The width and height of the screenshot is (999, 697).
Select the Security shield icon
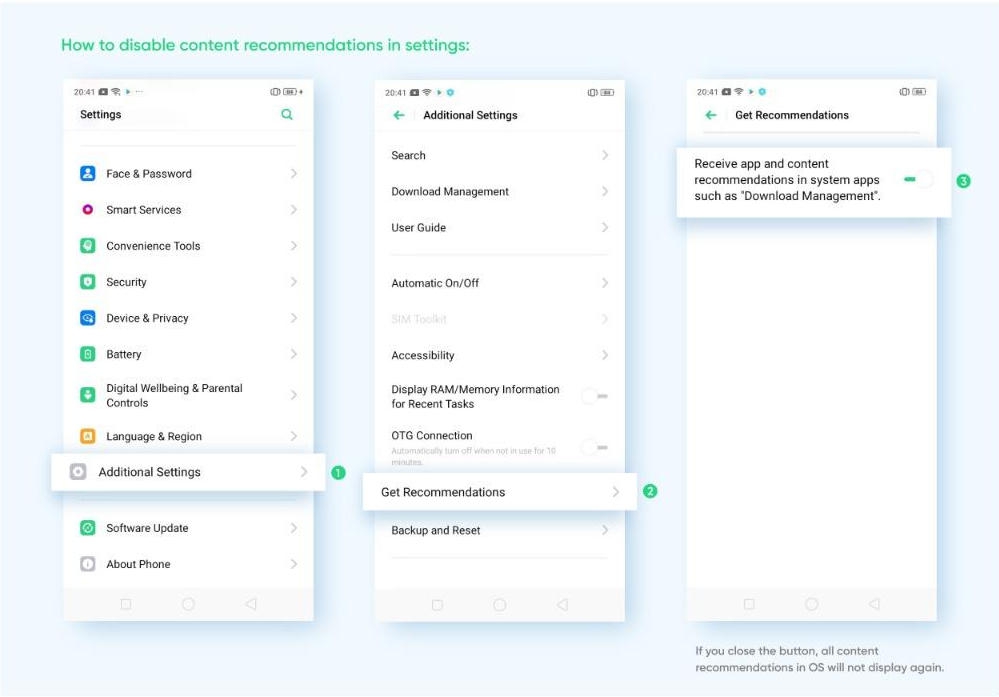coord(88,282)
